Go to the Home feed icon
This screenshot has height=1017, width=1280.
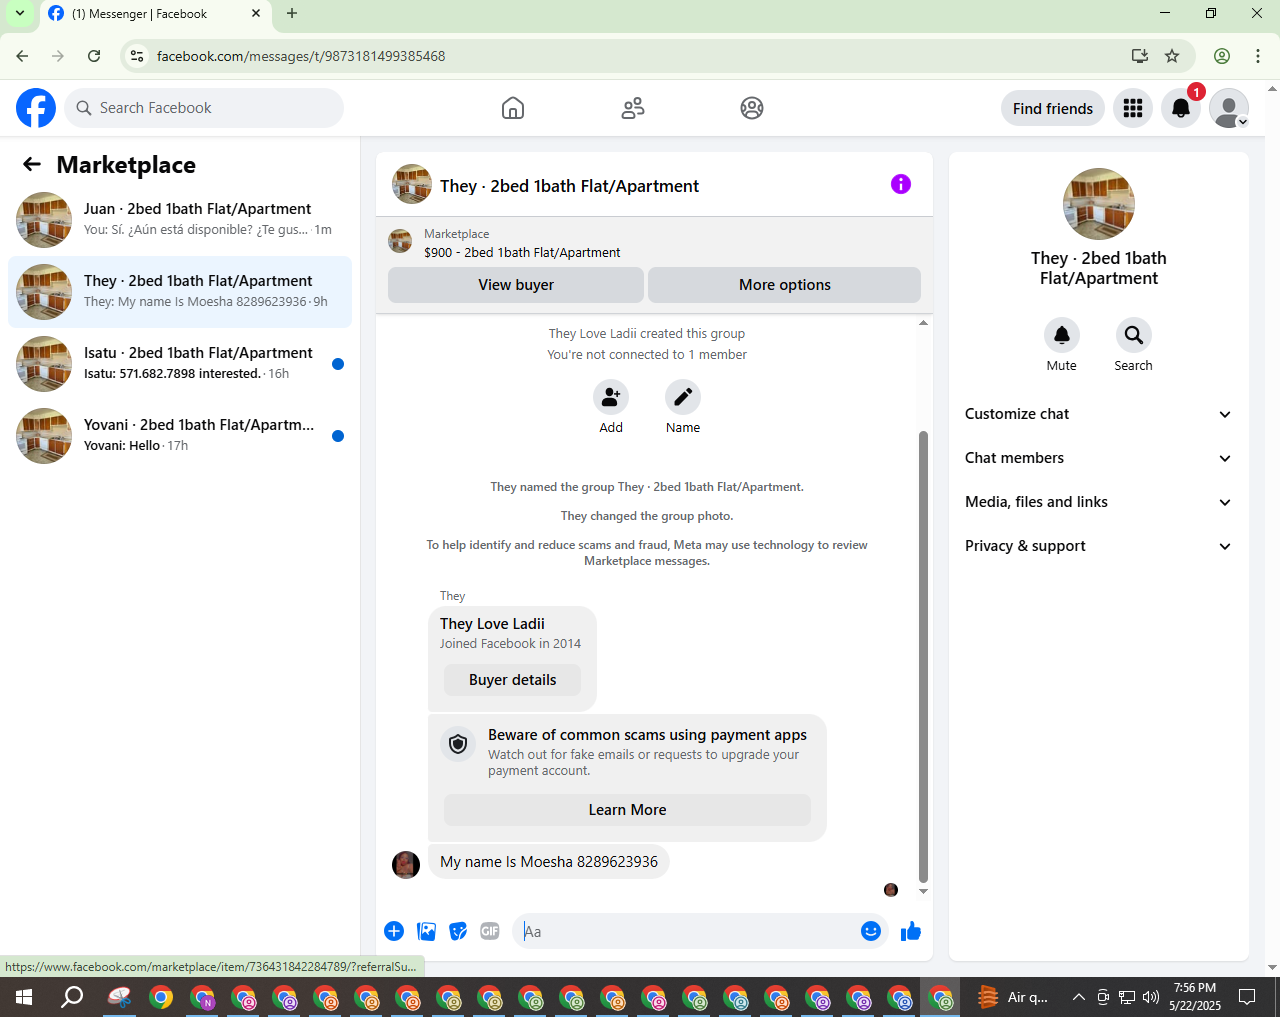point(513,108)
